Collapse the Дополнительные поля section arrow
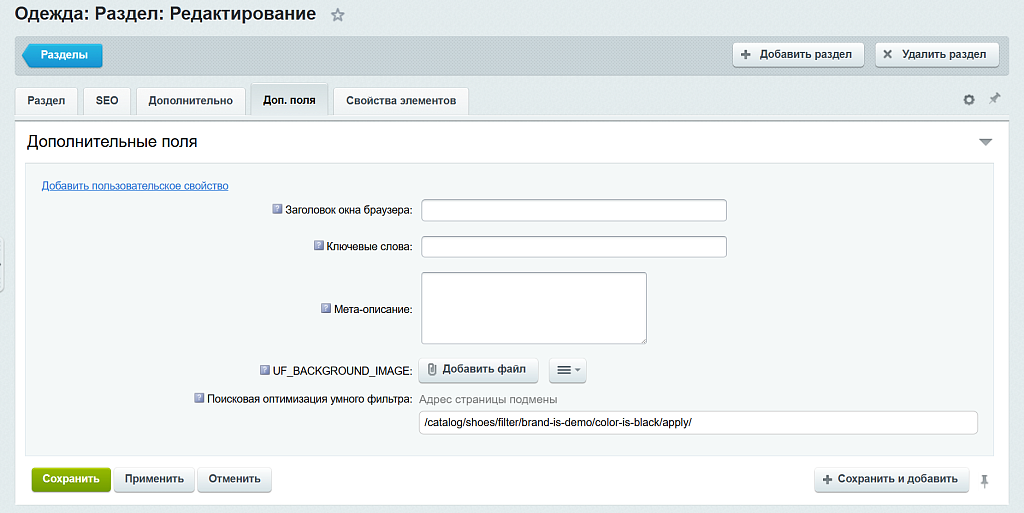The image size is (1024, 513). (x=985, y=142)
